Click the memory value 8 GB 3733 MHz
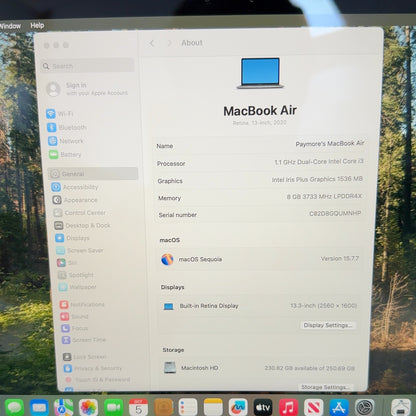 tap(324, 197)
